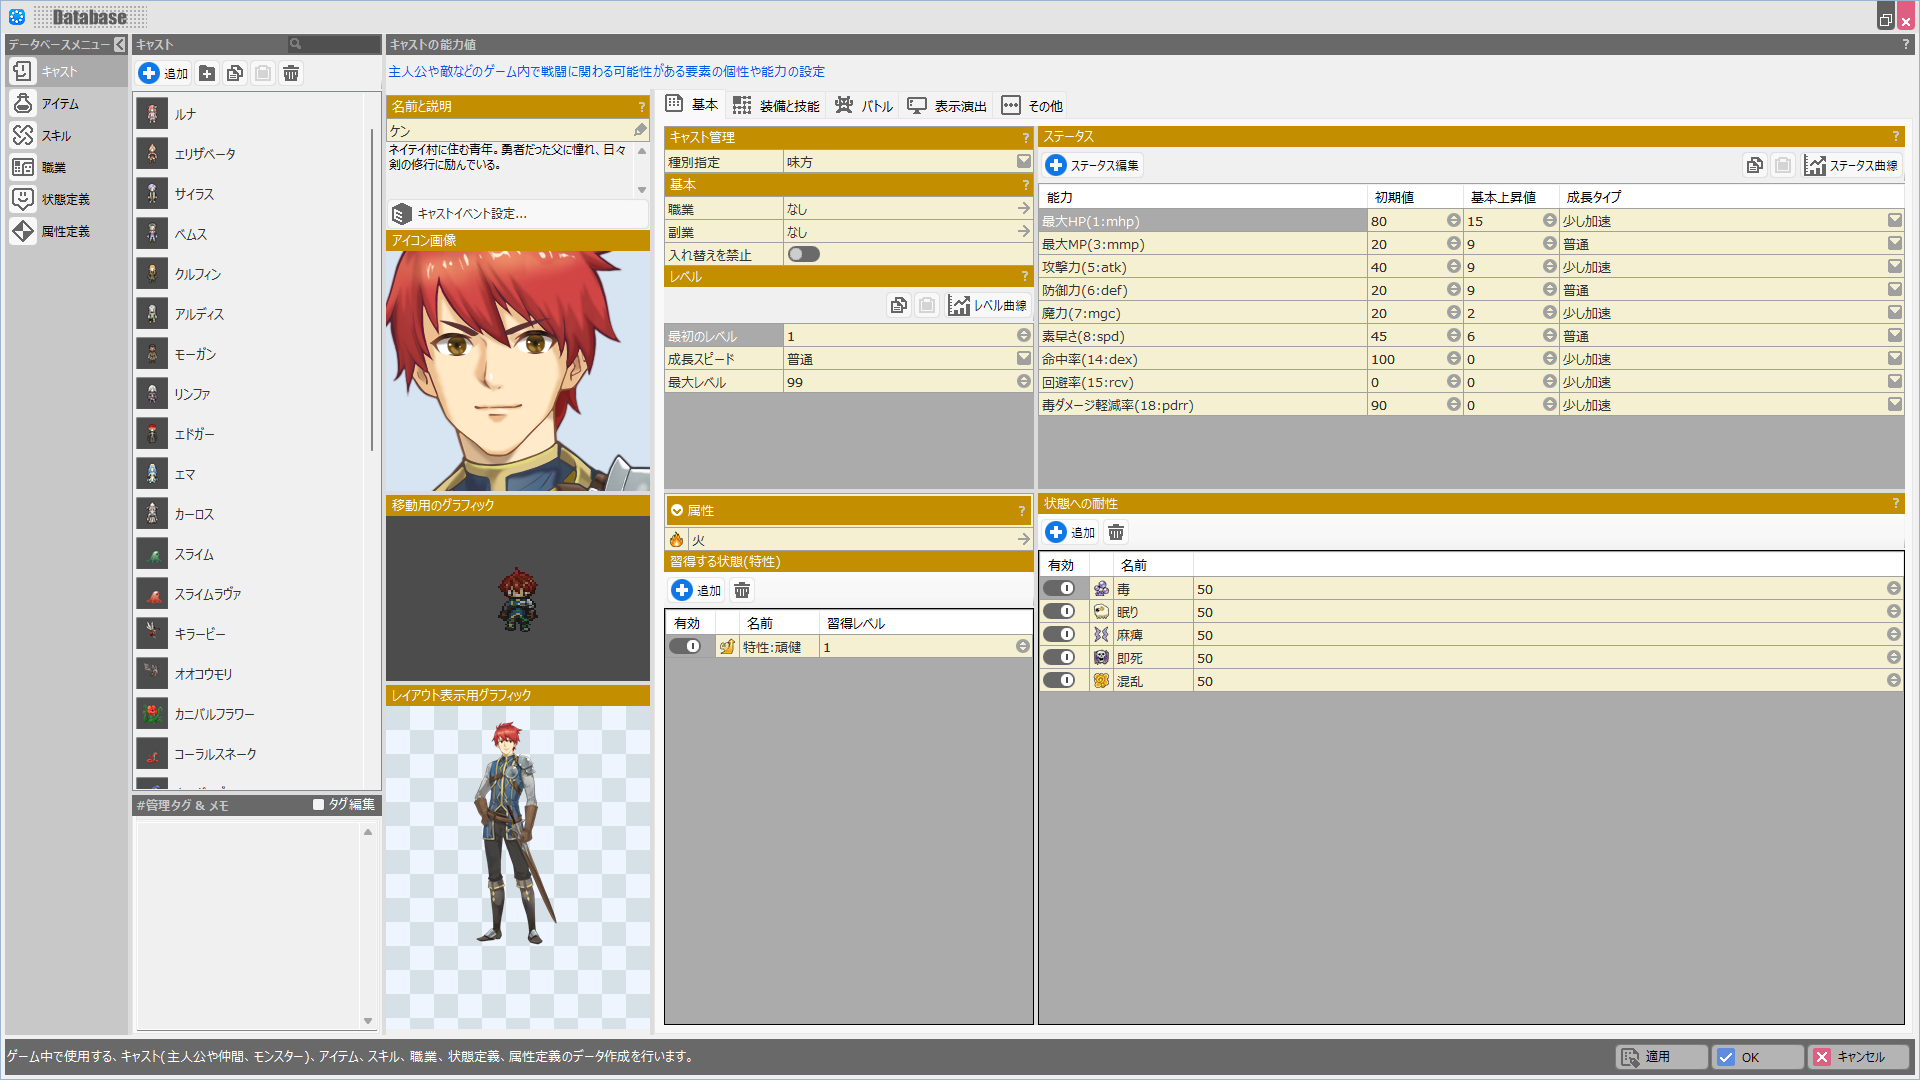
Task: Click the キャストイベント設定 button
Action: click(x=470, y=214)
